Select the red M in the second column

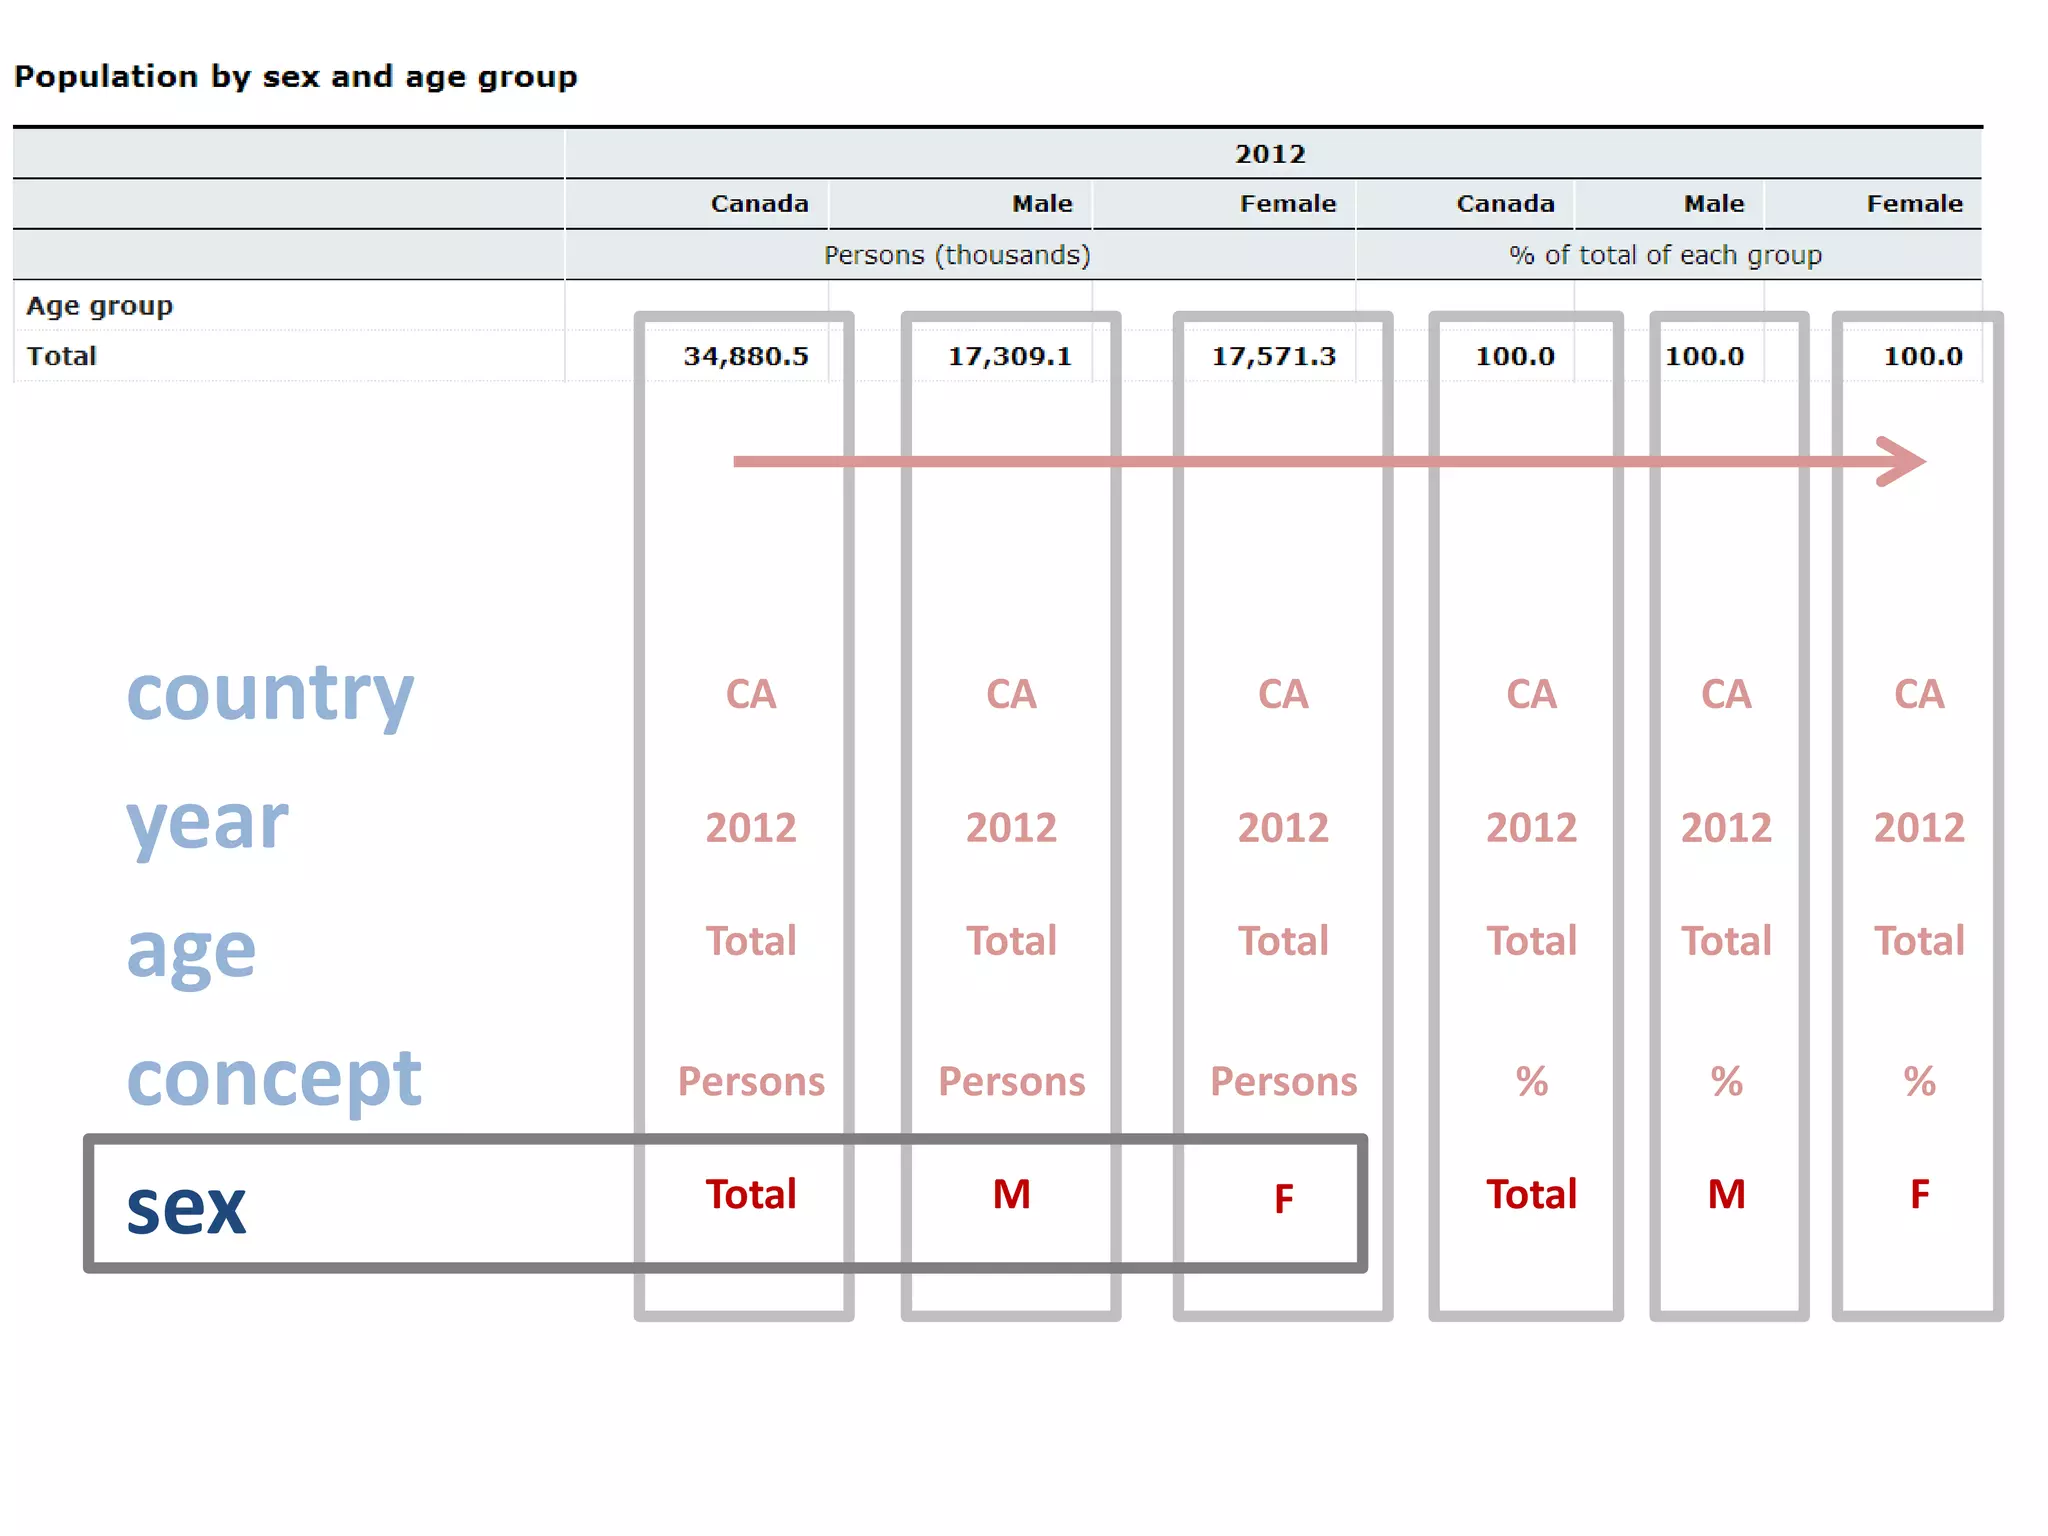coord(1011,1194)
